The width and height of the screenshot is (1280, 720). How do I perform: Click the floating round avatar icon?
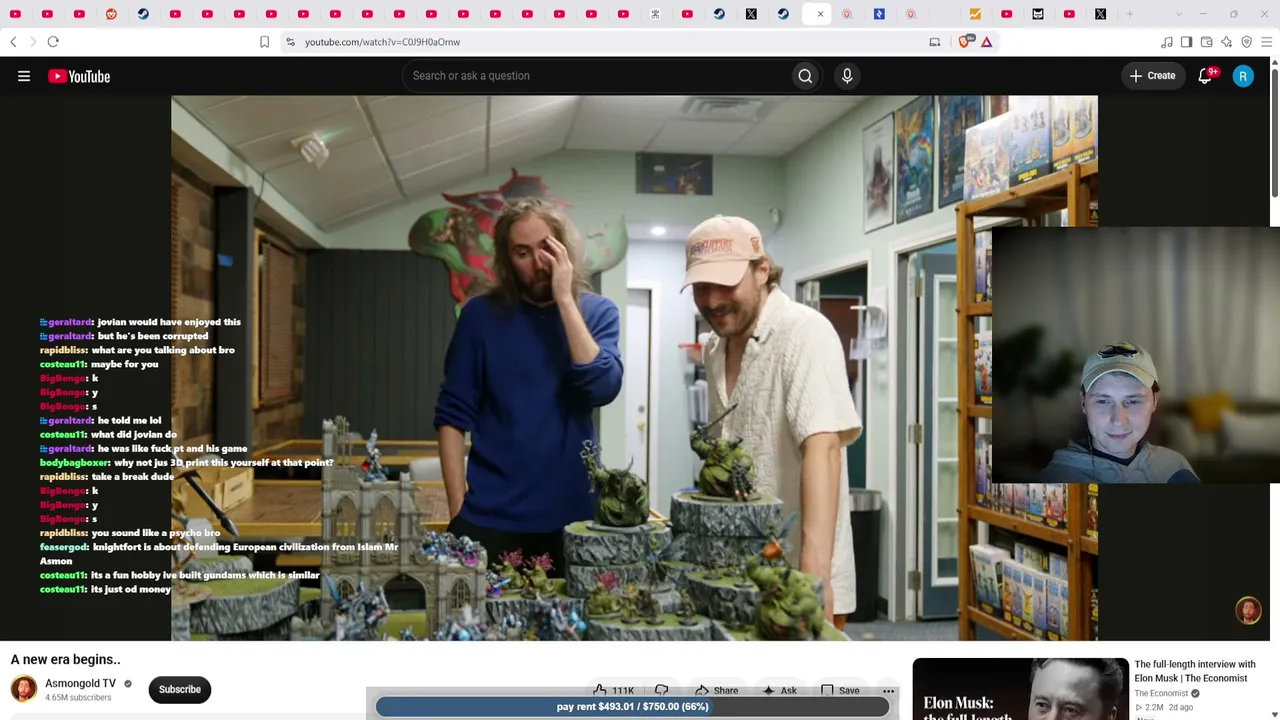[x=1248, y=610]
